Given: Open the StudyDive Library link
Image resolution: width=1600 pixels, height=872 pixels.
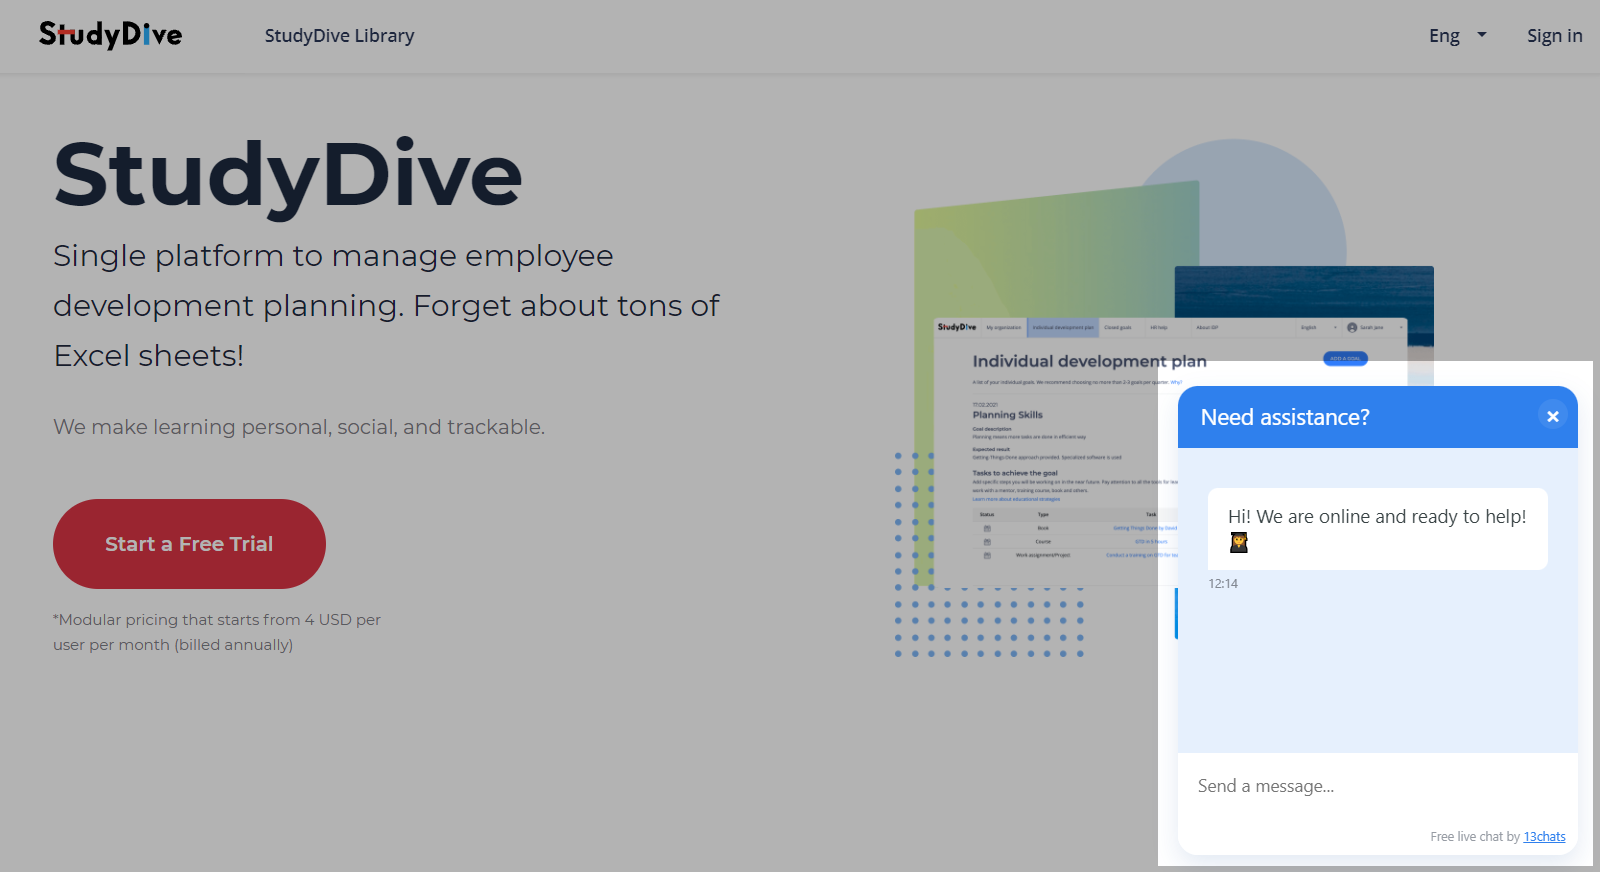Looking at the screenshot, I should click(x=339, y=36).
